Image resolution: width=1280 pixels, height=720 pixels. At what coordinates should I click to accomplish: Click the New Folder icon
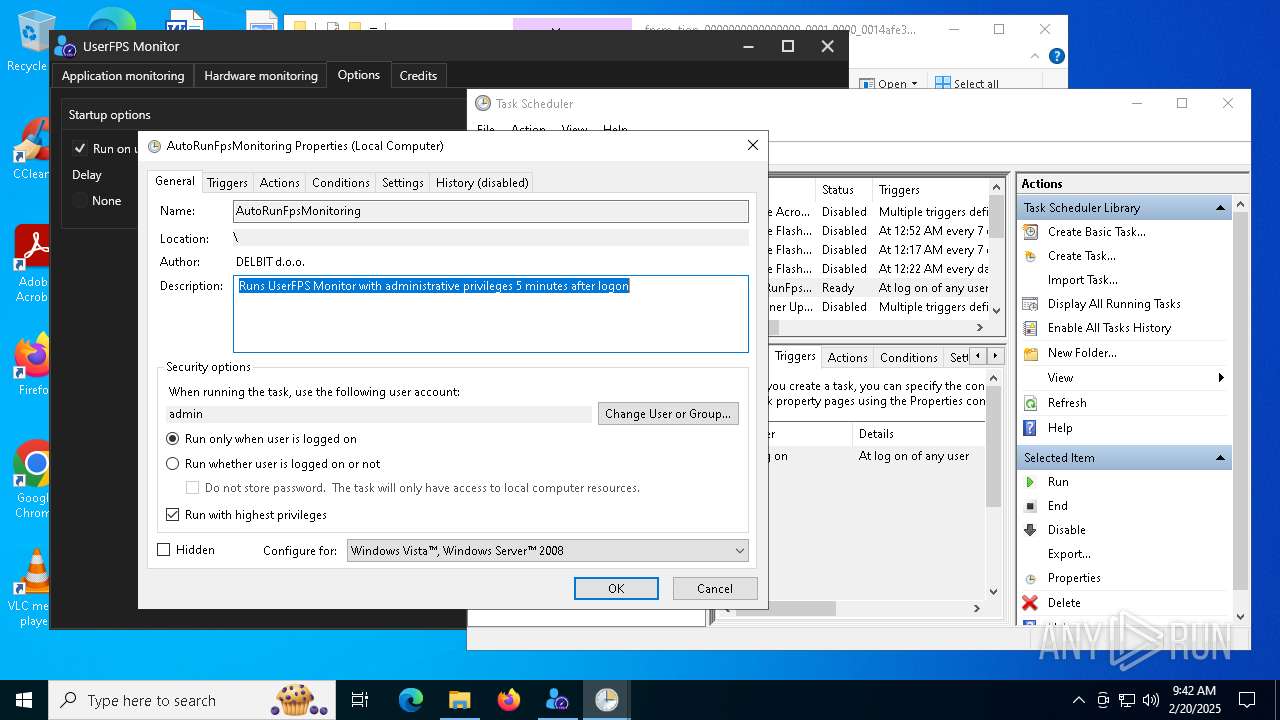click(x=1030, y=353)
